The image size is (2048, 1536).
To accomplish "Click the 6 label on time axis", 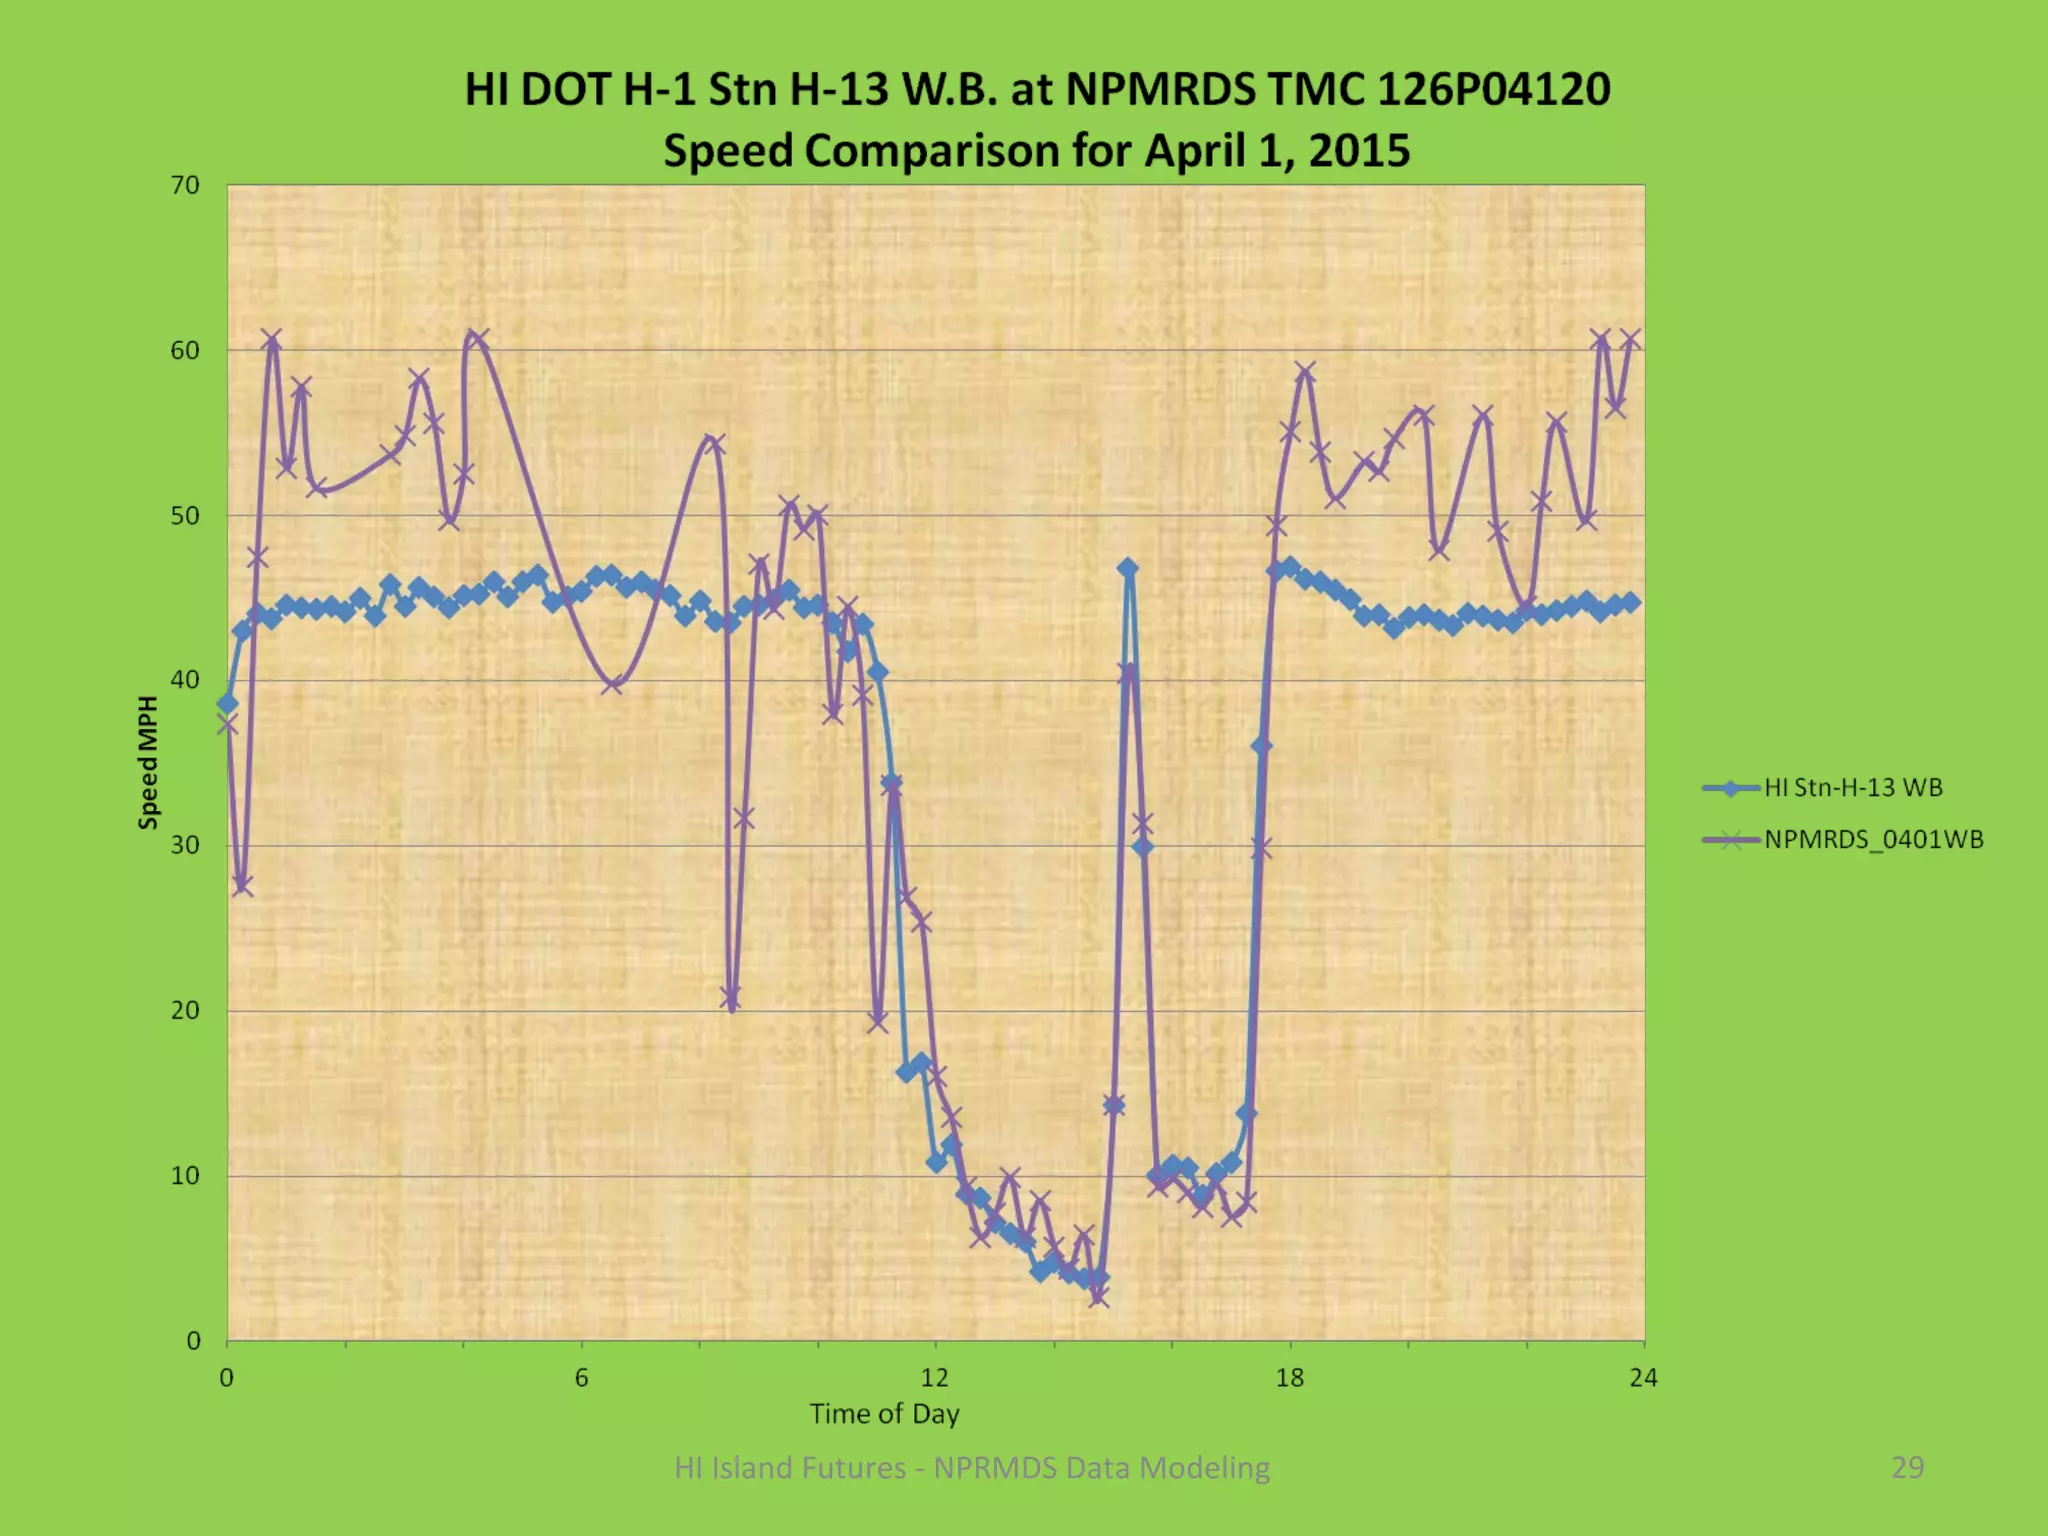I will [581, 1378].
